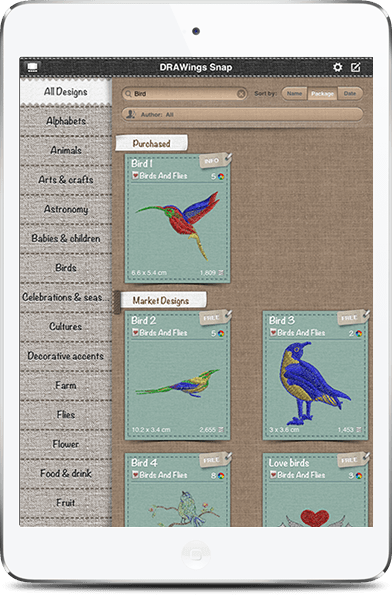Tap the Bird 3 card title
Viewport: 392px width, 600px height.
pyautogui.click(x=282, y=320)
